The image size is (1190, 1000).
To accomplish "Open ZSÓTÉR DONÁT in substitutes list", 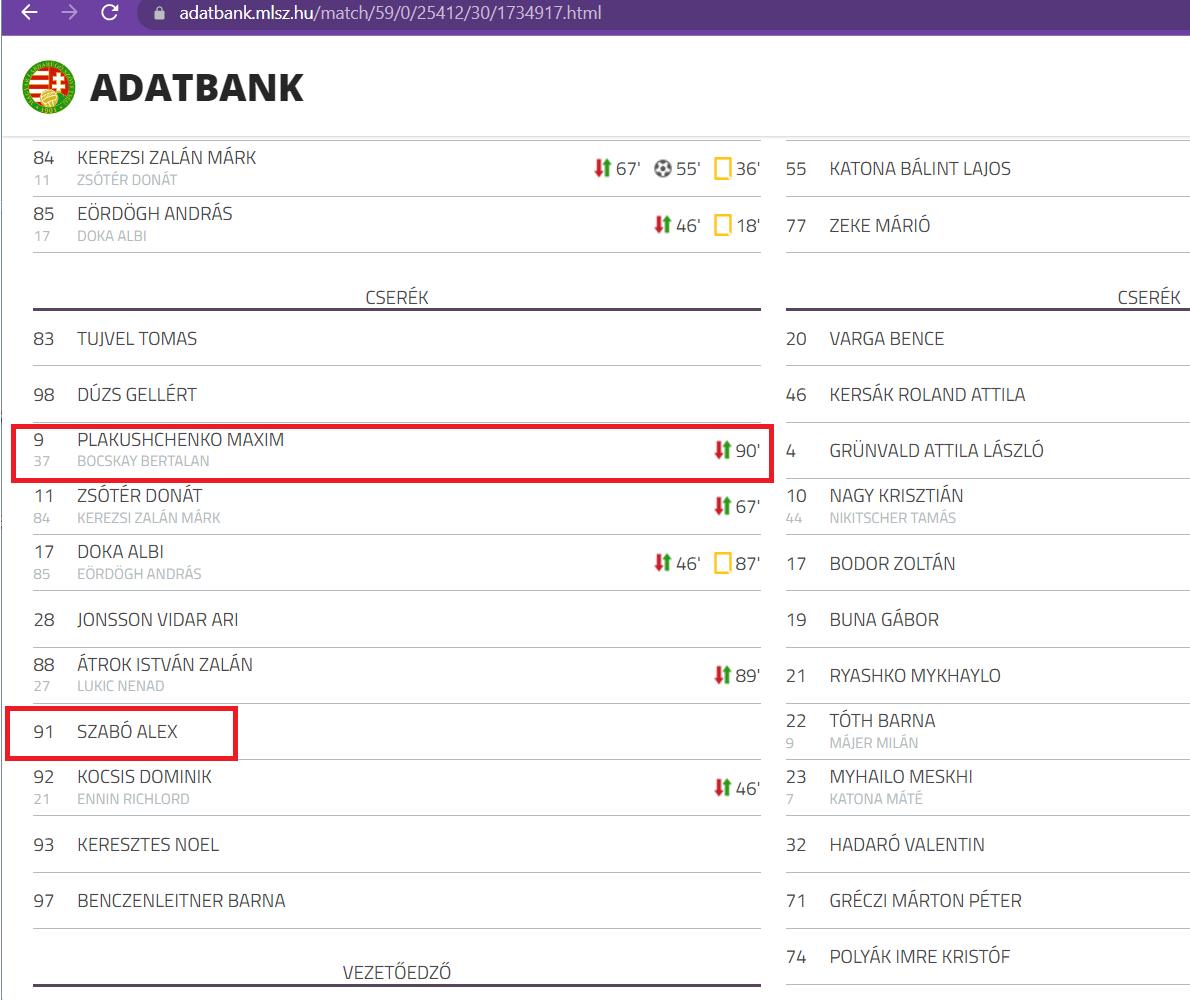I will coord(140,495).
